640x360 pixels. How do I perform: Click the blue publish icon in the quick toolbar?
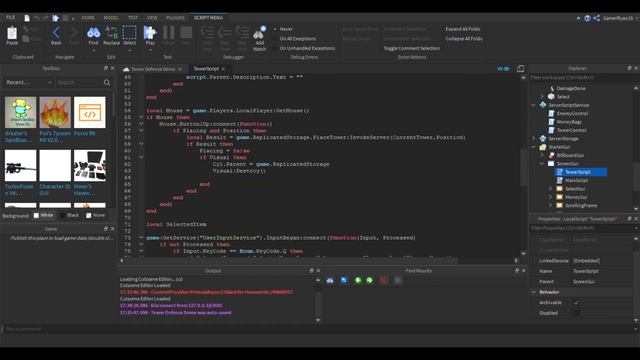(x=56, y=18)
